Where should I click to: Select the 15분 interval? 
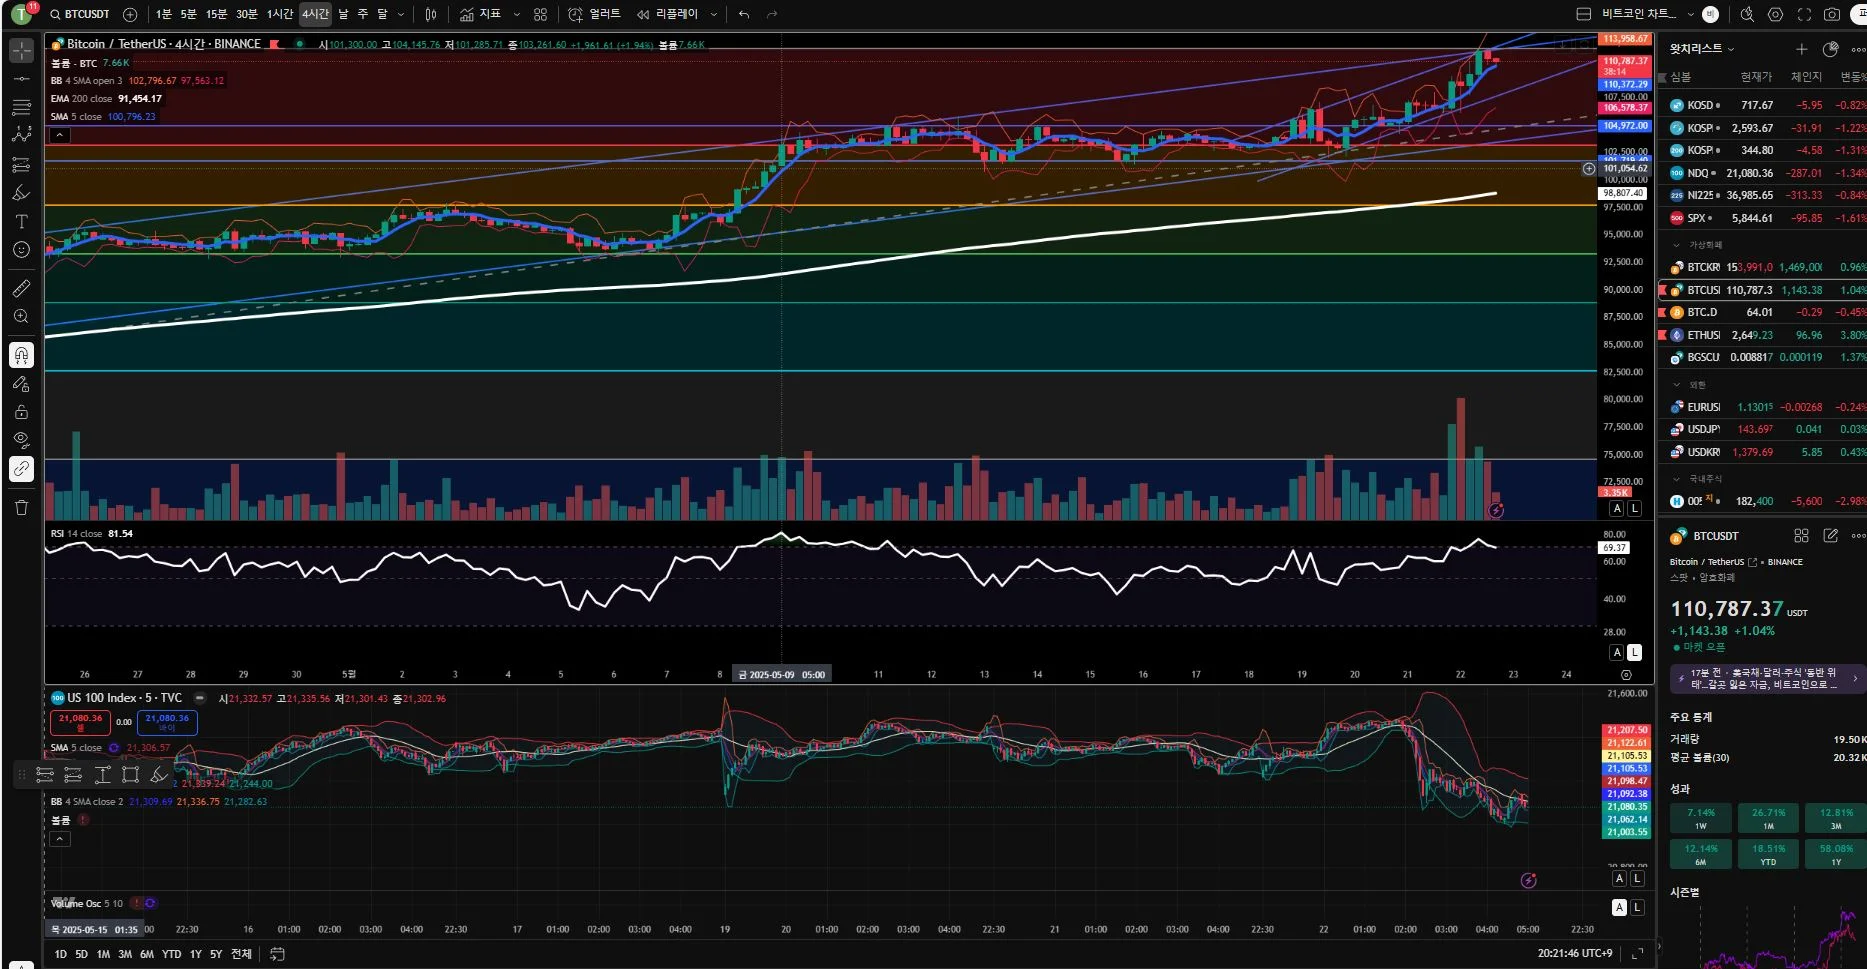(x=216, y=14)
